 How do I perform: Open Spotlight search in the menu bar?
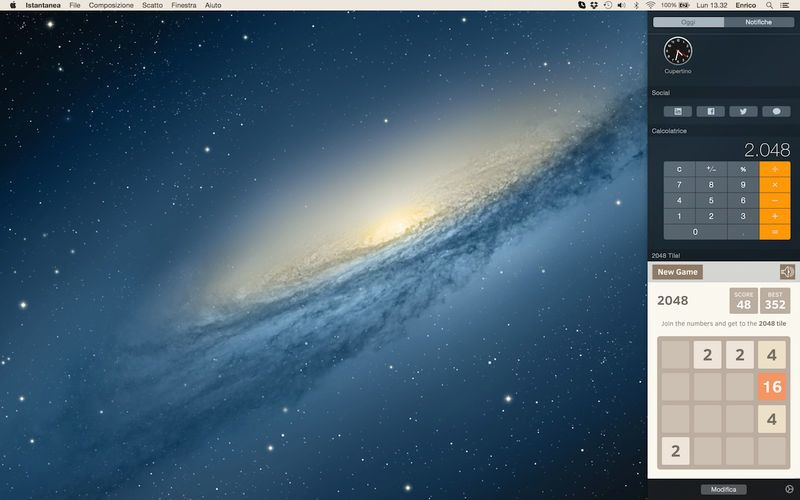(x=769, y=5)
